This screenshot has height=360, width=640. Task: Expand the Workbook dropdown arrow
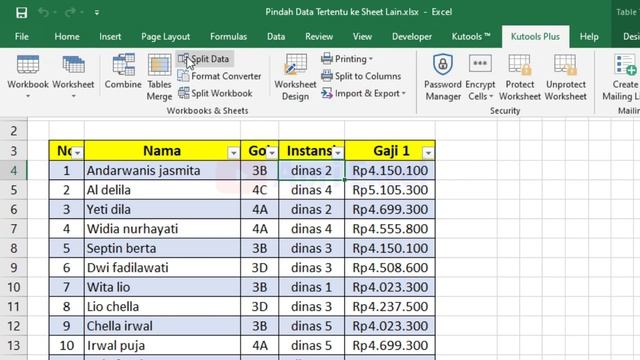pos(28,96)
